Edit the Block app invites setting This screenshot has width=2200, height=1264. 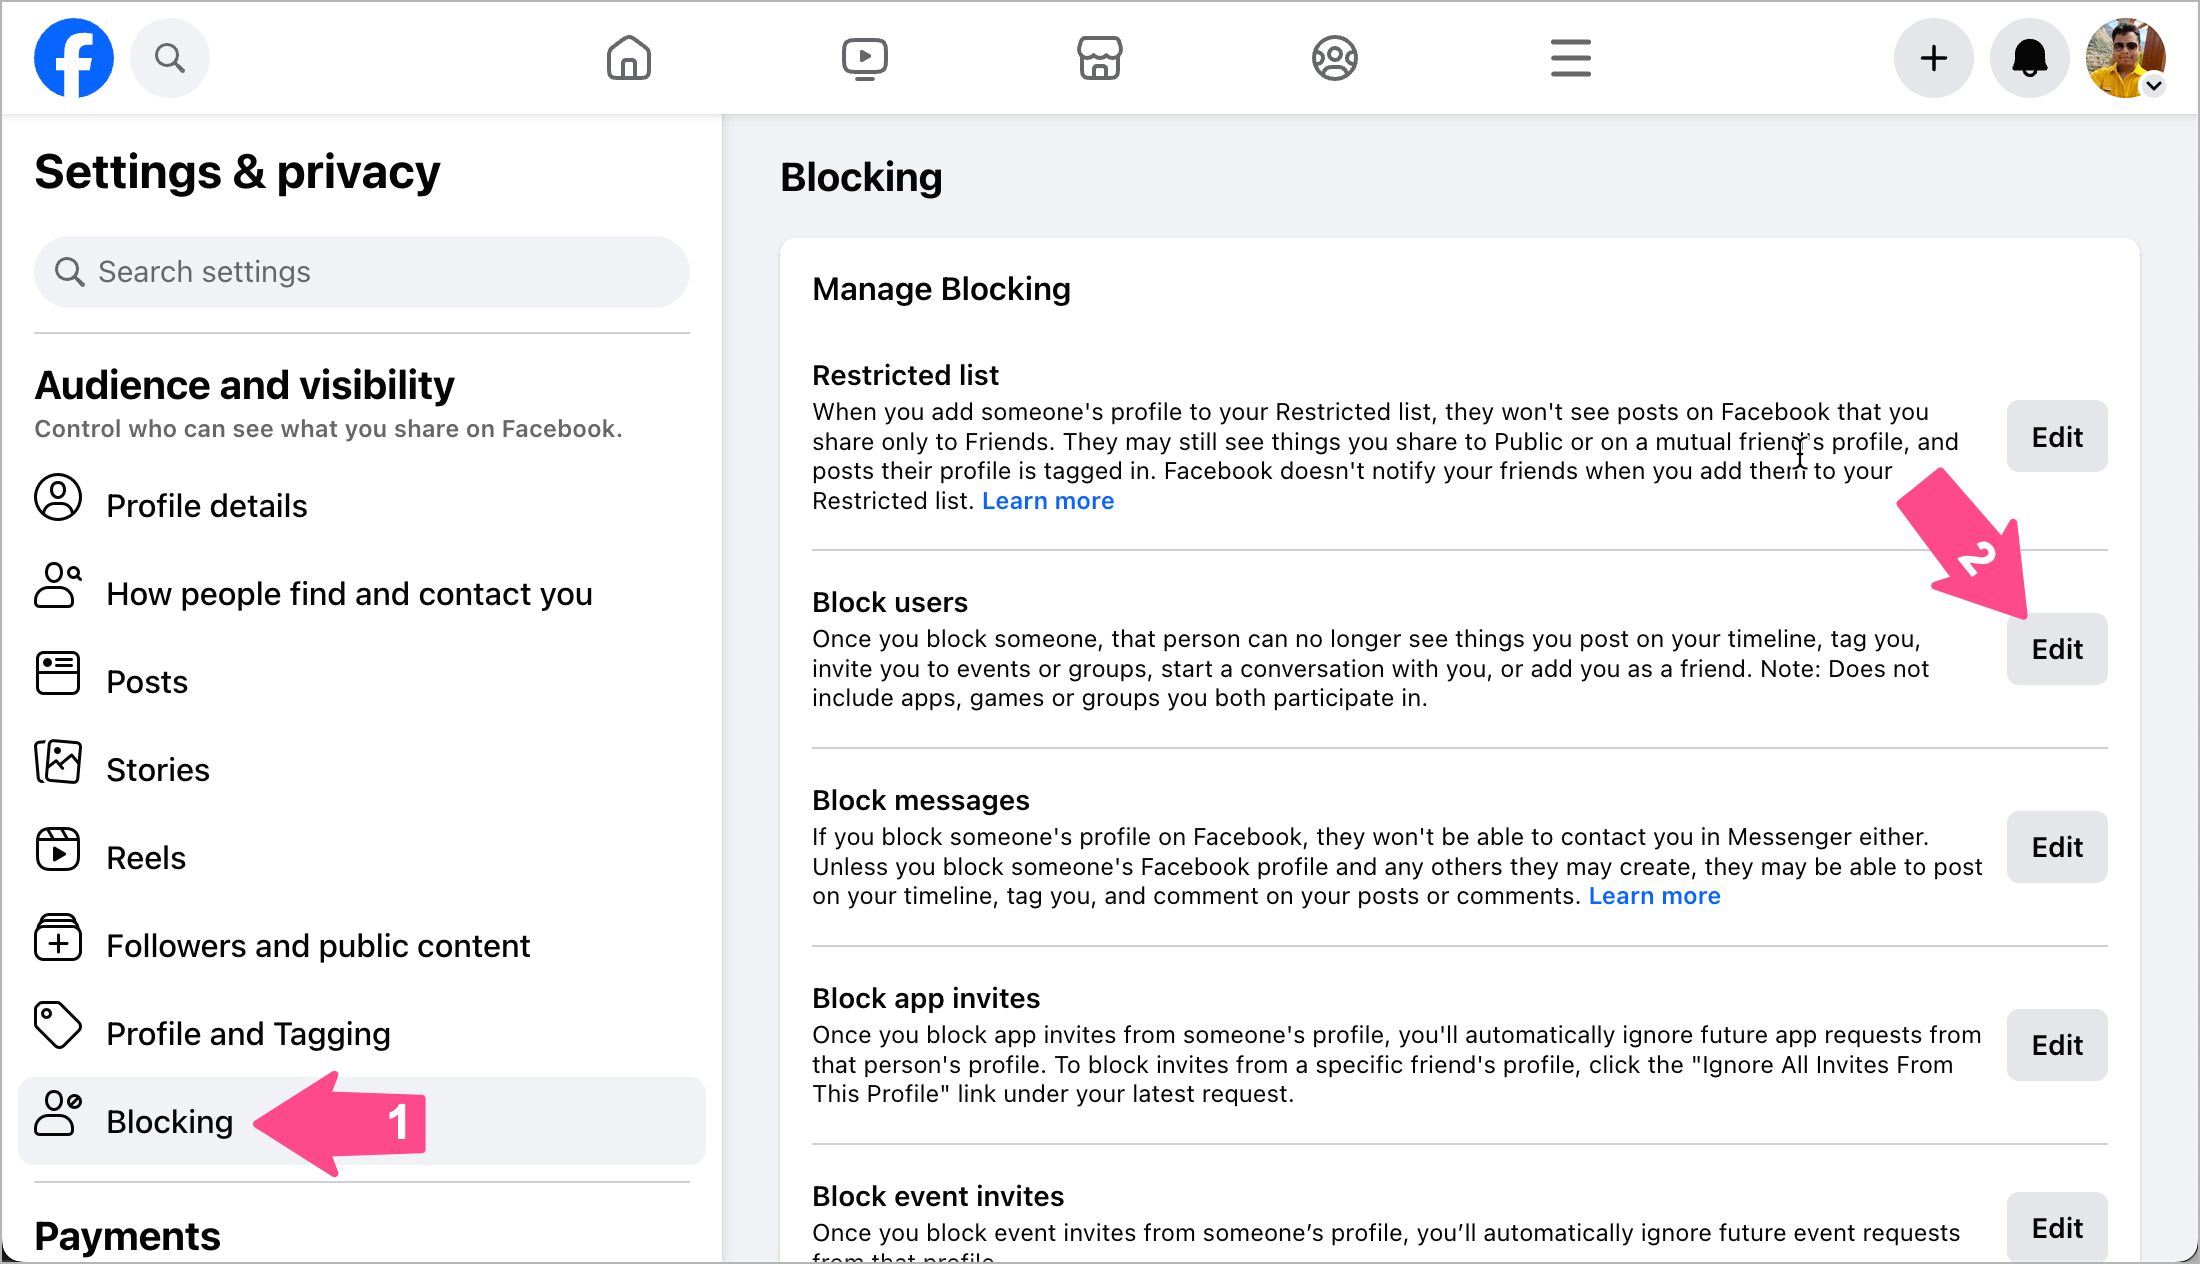[2057, 1045]
